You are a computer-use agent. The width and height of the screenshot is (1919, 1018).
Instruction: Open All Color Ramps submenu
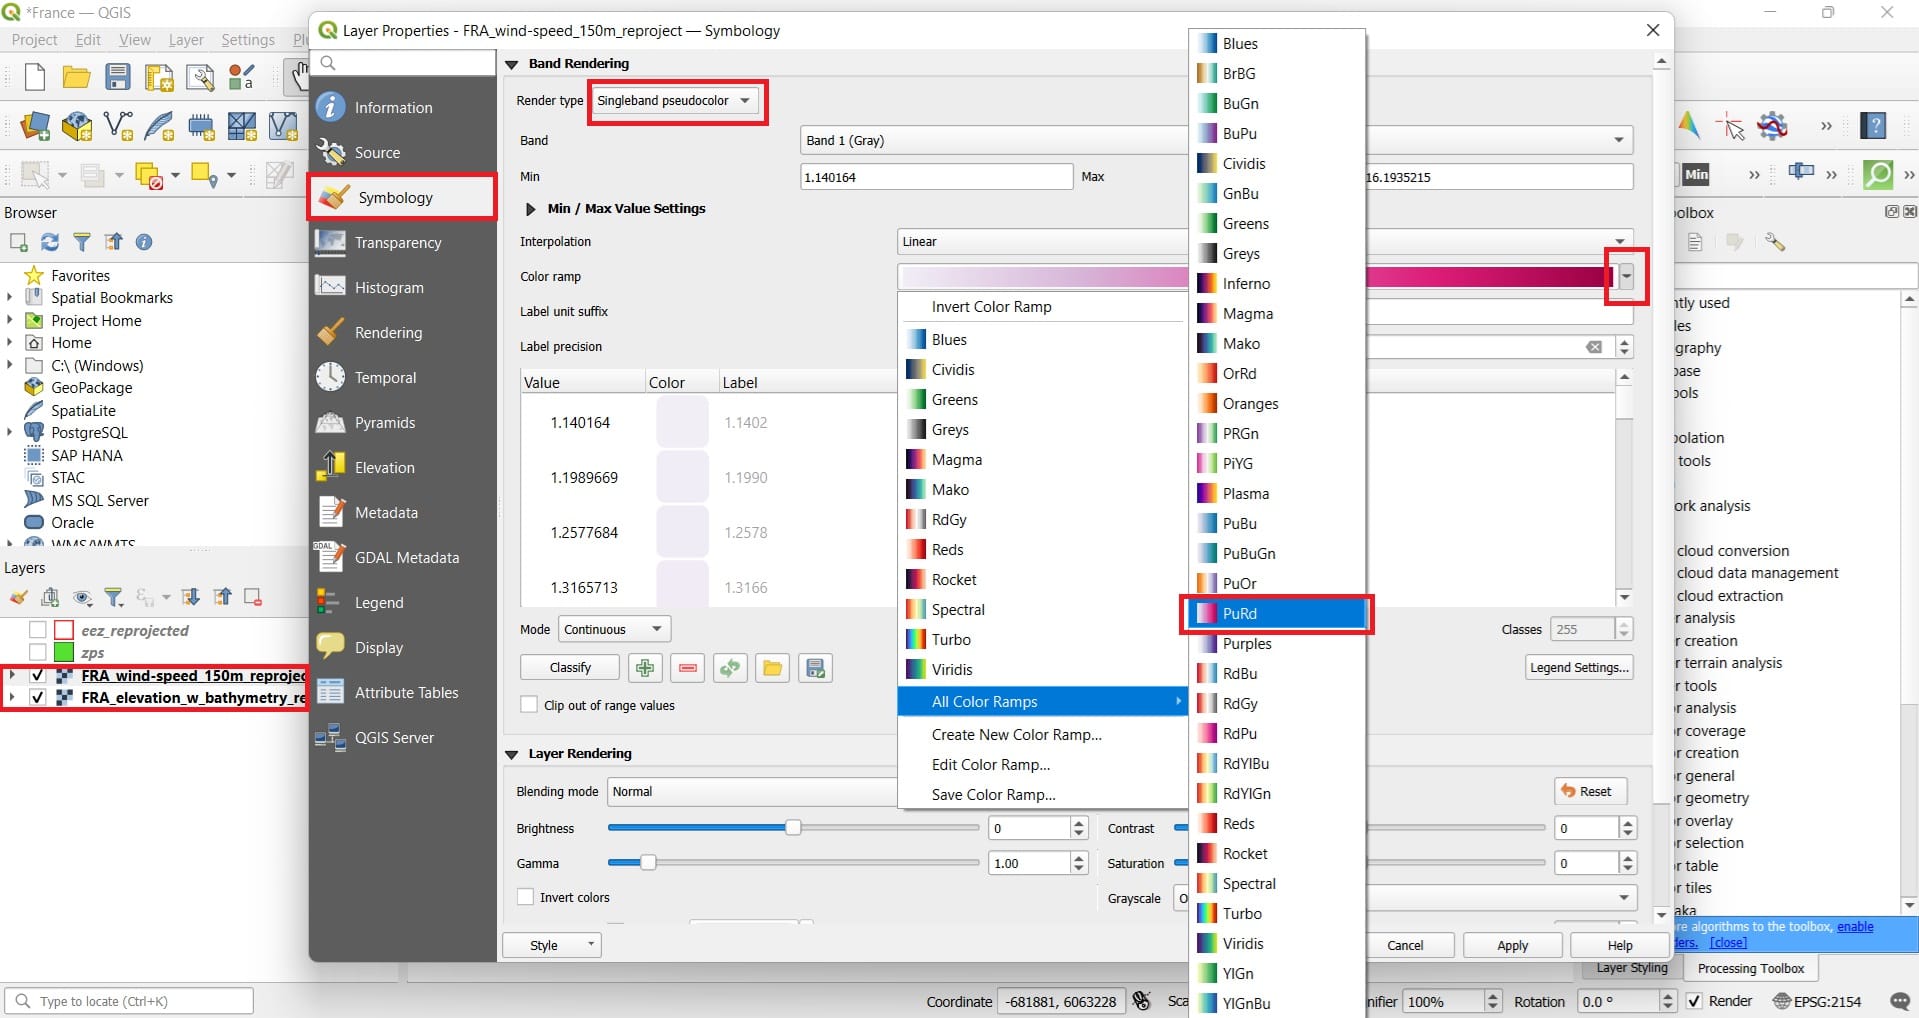[1042, 702]
